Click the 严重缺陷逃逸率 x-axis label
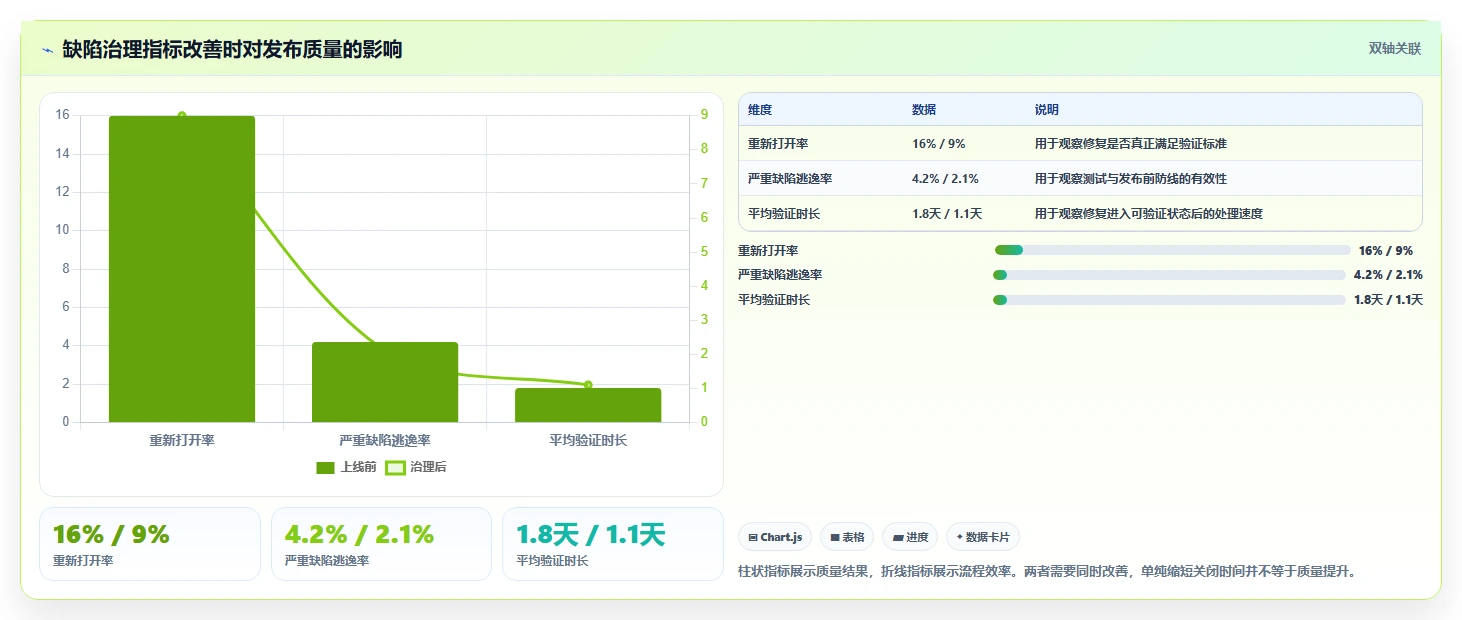The width and height of the screenshot is (1462, 620). tap(385, 440)
